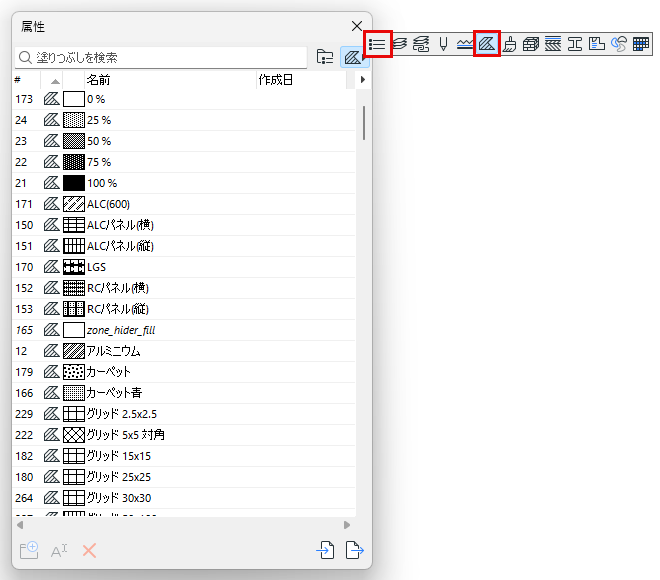Screen dimensions: 660x580
Task: Select the RCパネル(横) fill name
Action: coord(118,288)
